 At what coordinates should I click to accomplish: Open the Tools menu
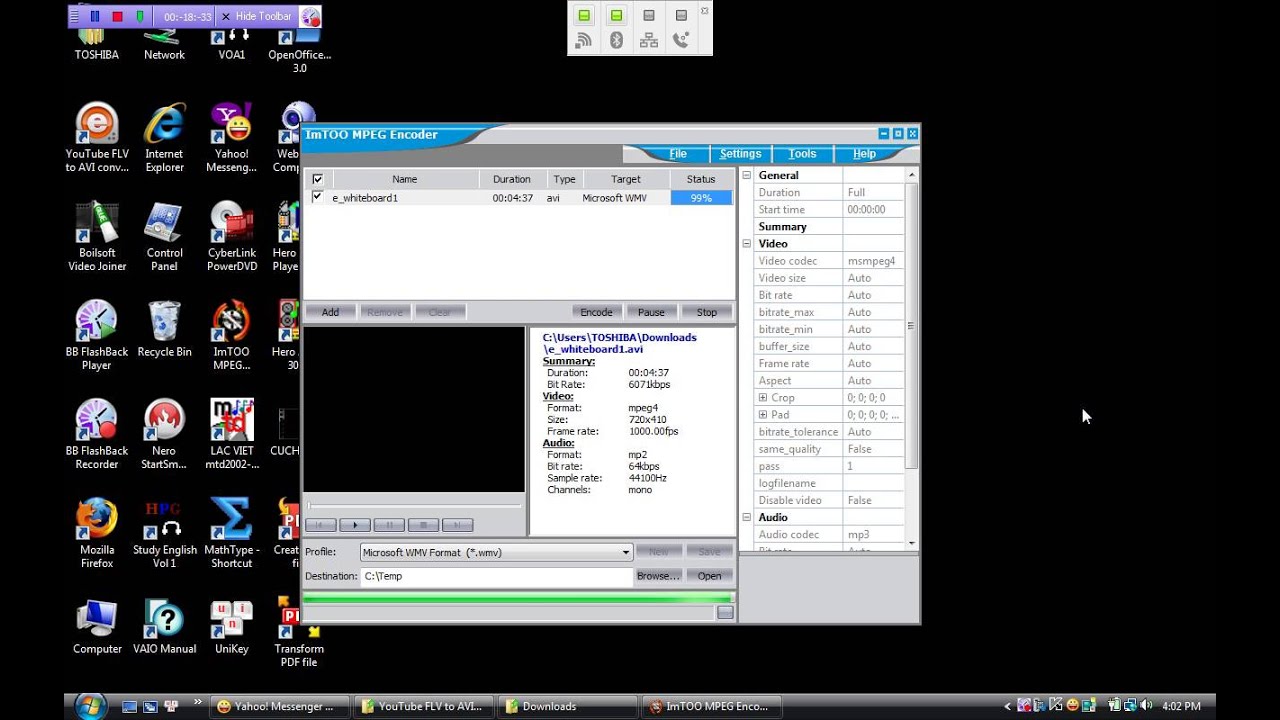click(802, 154)
